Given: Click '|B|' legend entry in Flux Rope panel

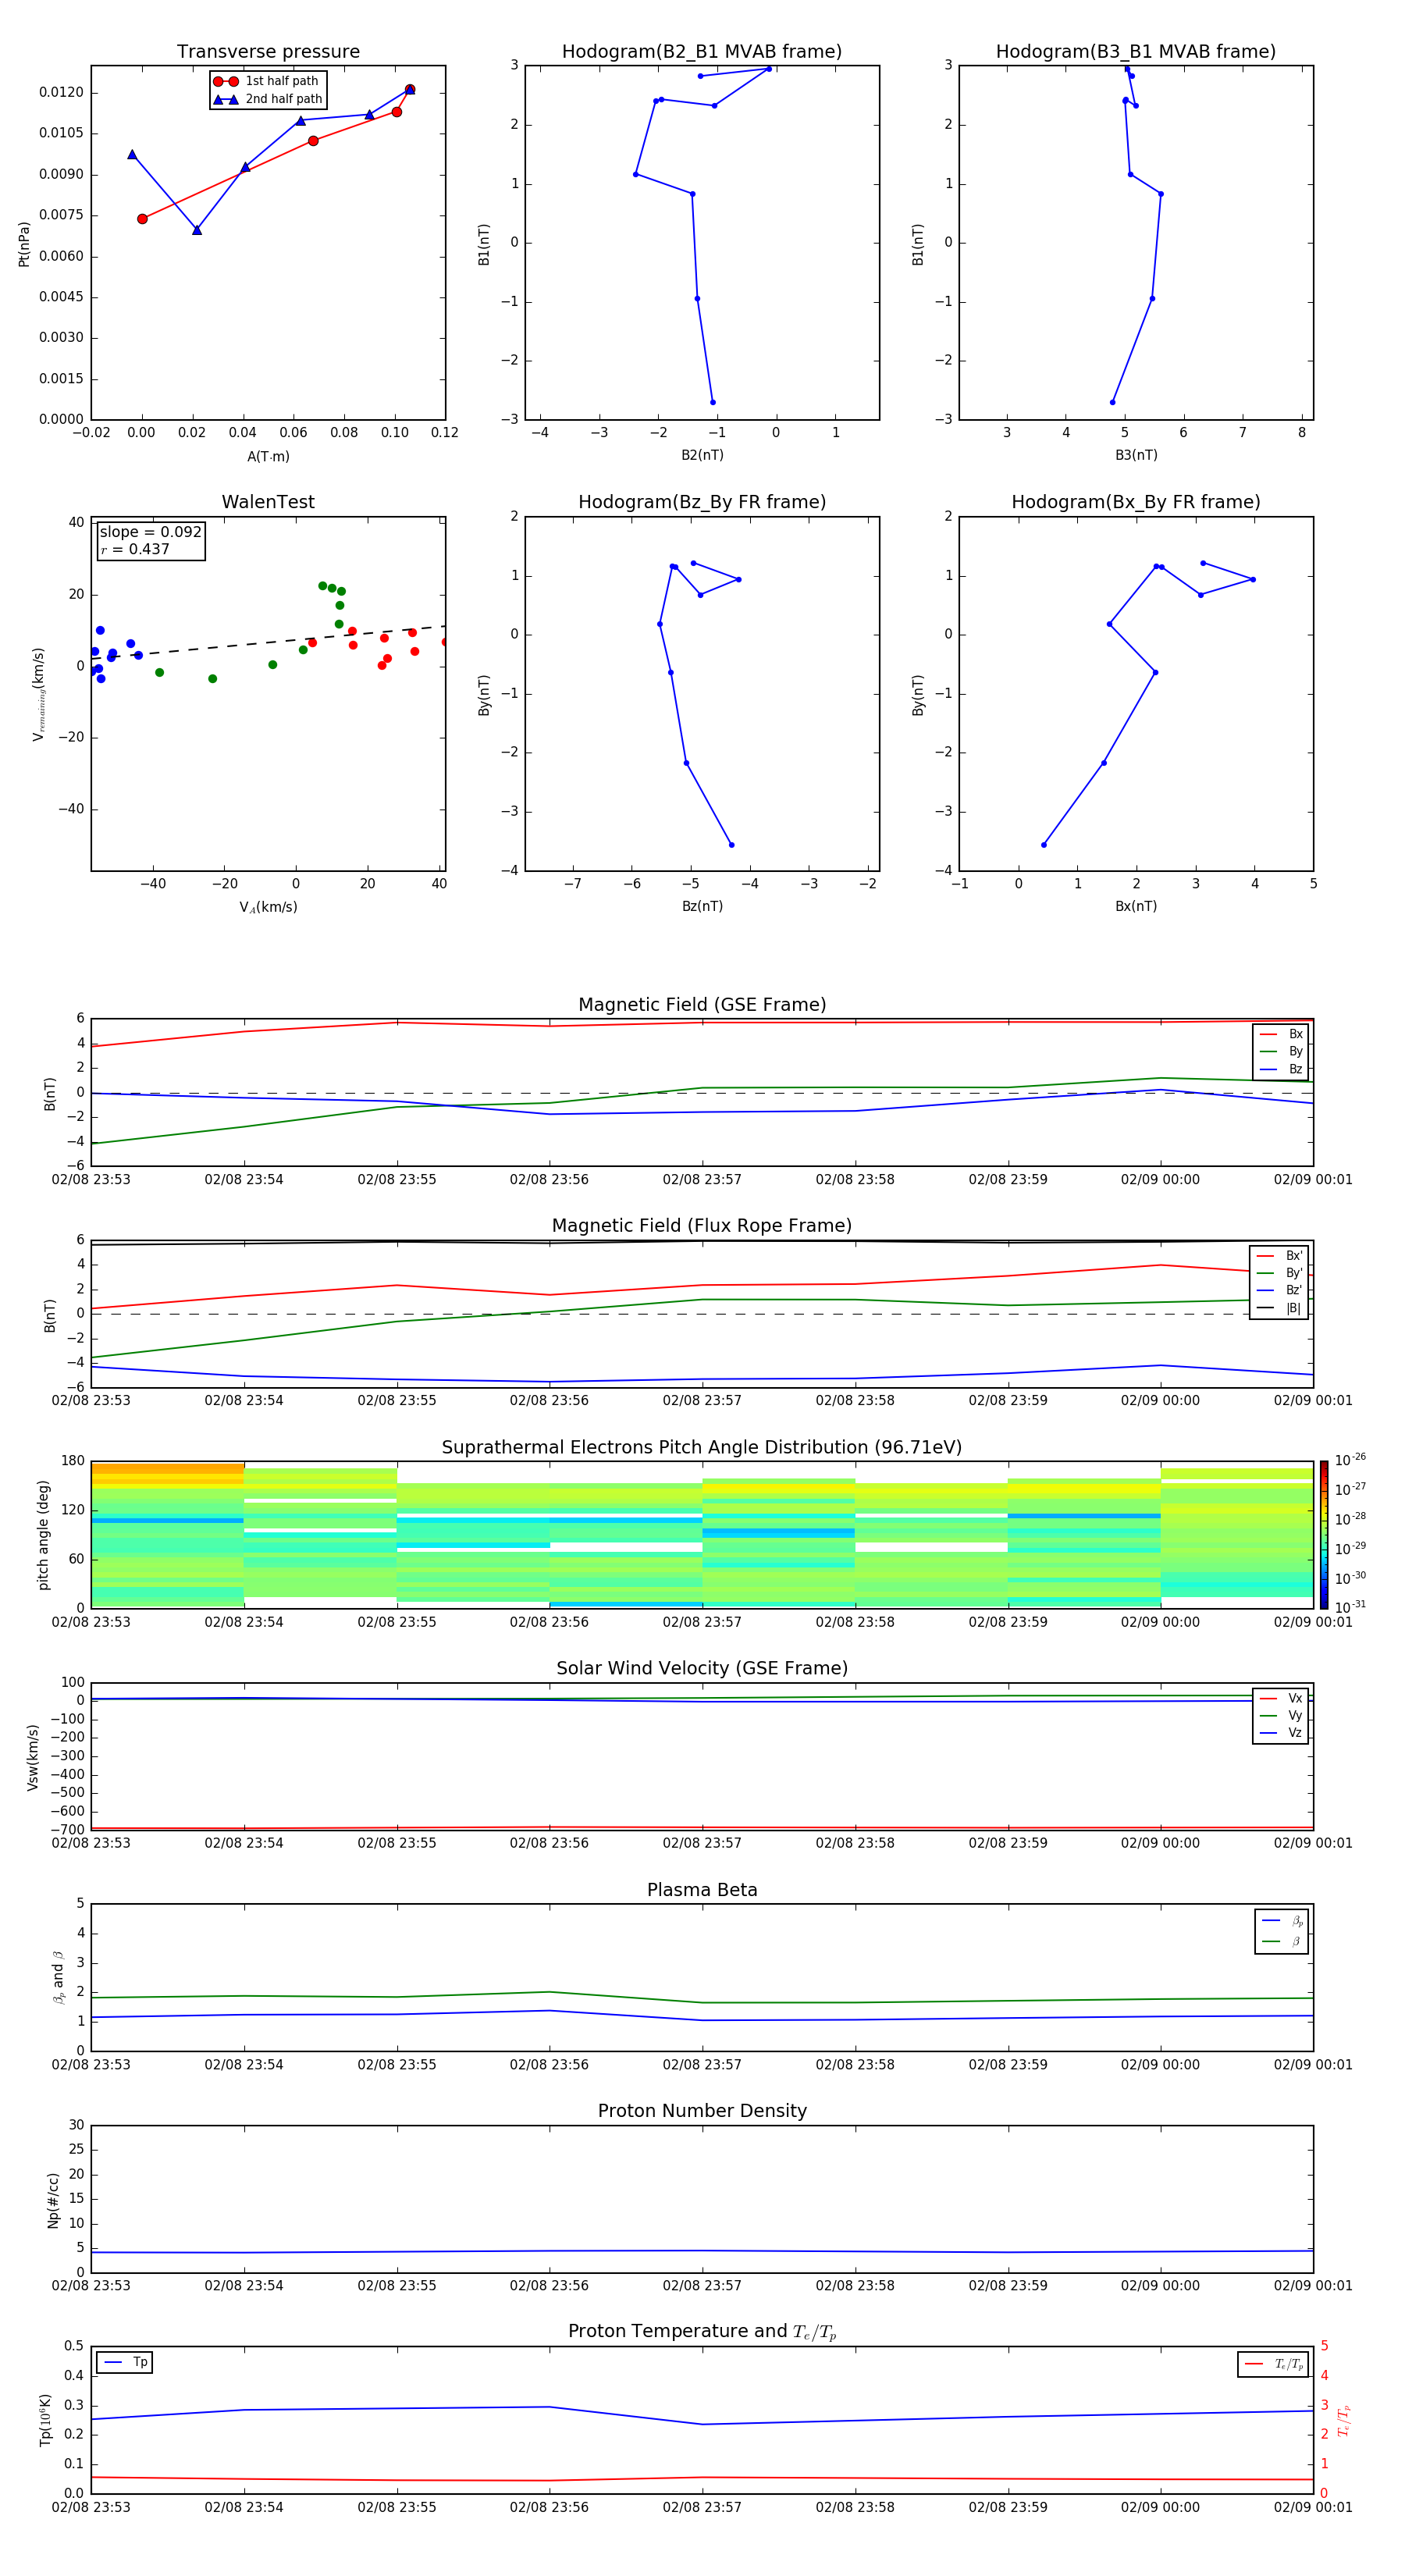Looking at the screenshot, I should 1279,1308.
